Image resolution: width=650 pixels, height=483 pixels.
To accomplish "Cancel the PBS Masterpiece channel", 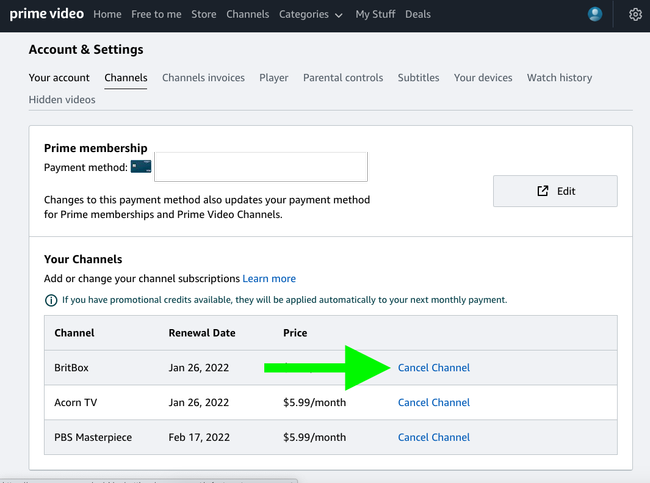I will pos(434,437).
